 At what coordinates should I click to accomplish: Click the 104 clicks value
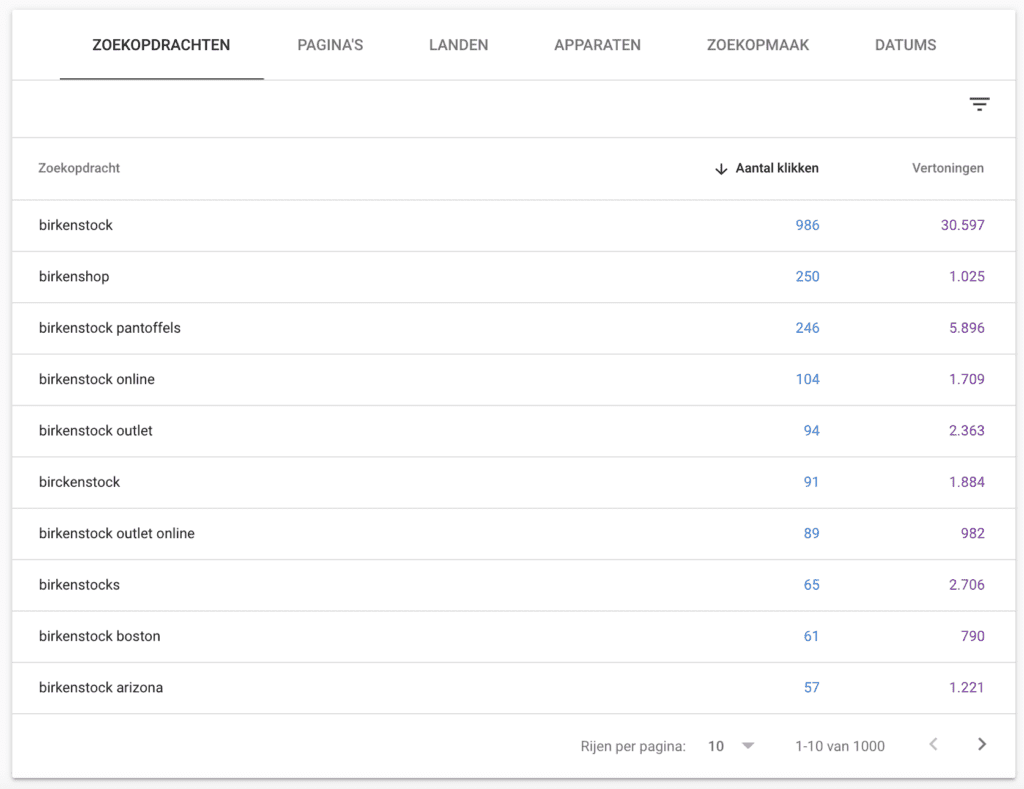[807, 379]
